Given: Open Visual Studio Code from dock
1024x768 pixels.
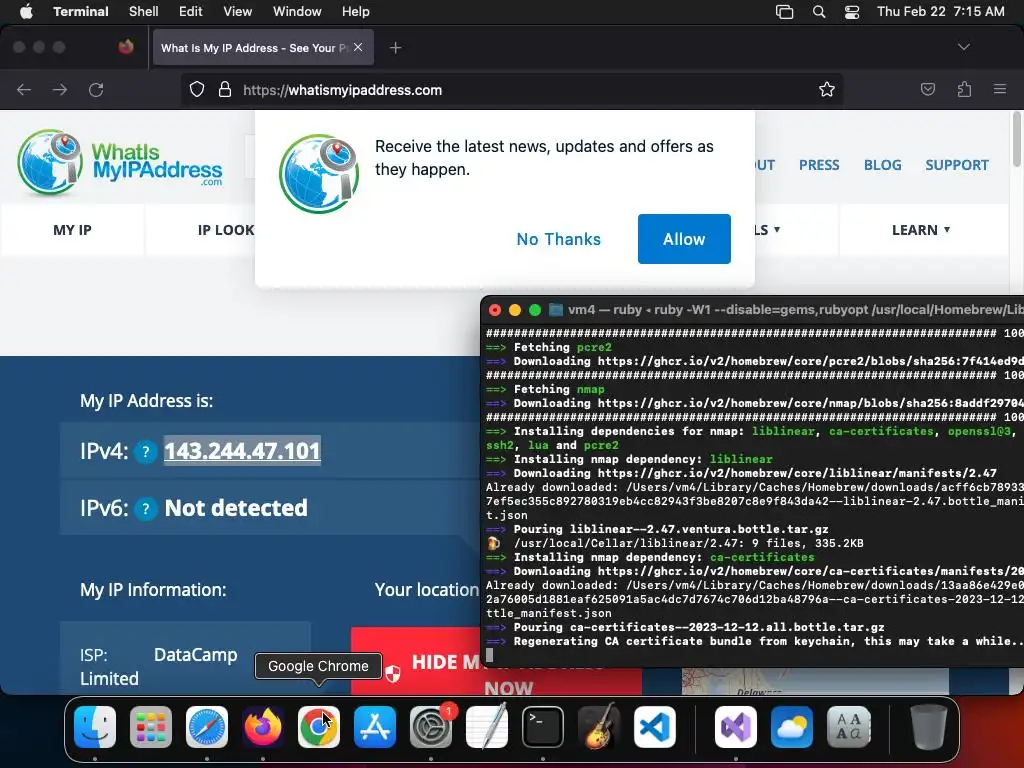Looking at the screenshot, I should coord(654,727).
